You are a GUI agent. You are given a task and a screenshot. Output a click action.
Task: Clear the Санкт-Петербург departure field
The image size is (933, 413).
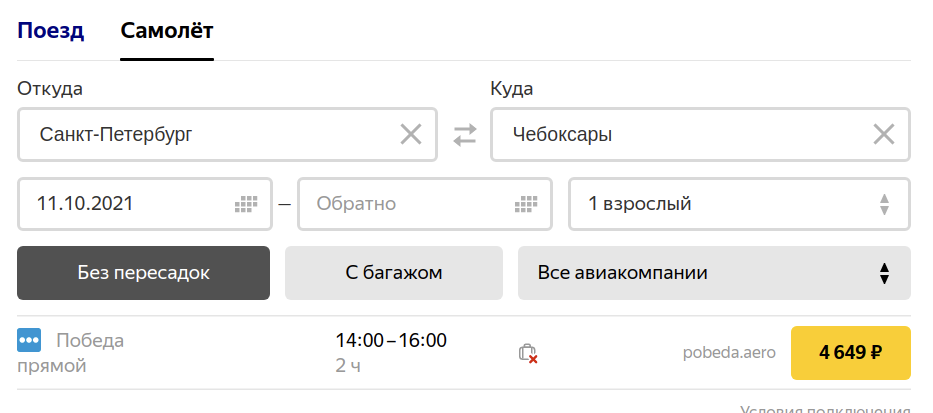[411, 134]
